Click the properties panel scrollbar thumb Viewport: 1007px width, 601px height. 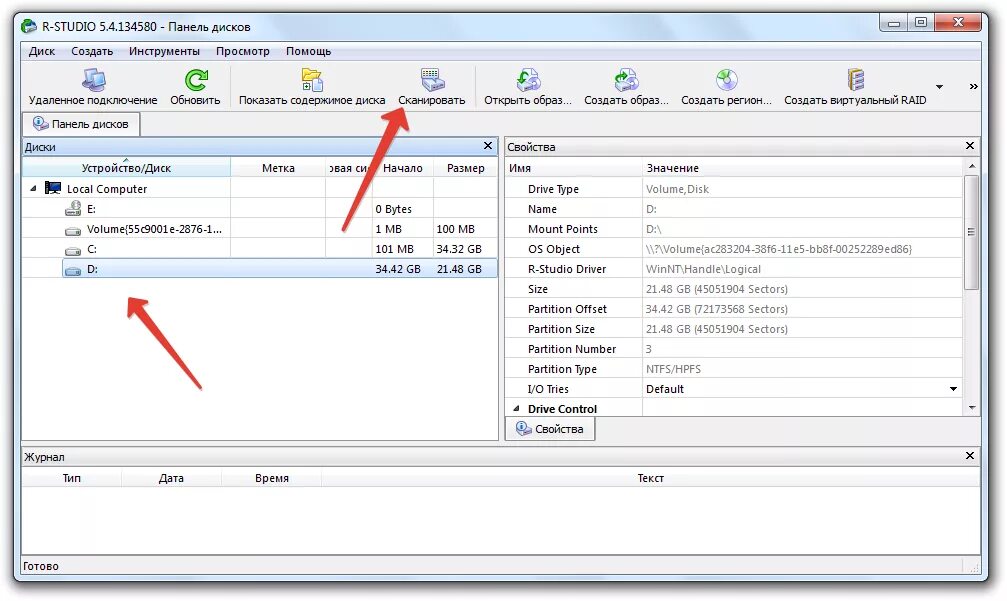tap(972, 232)
